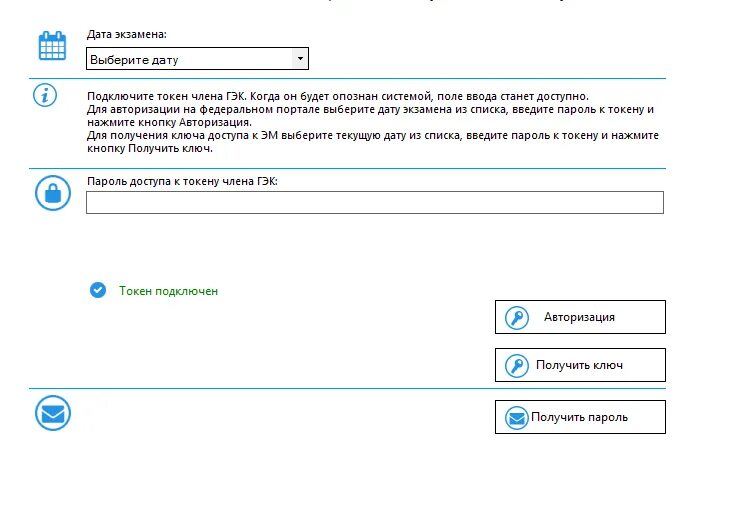
Task: Click the 'Получить пароль' button
Action: click(580, 417)
